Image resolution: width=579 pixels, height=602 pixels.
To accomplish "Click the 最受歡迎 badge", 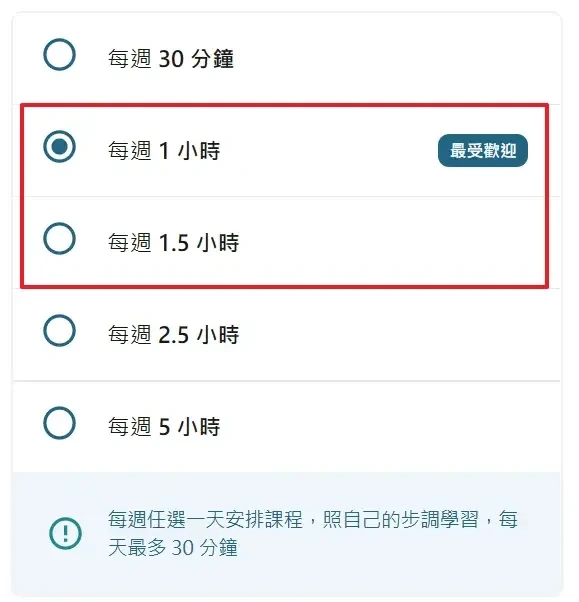I will (x=483, y=150).
